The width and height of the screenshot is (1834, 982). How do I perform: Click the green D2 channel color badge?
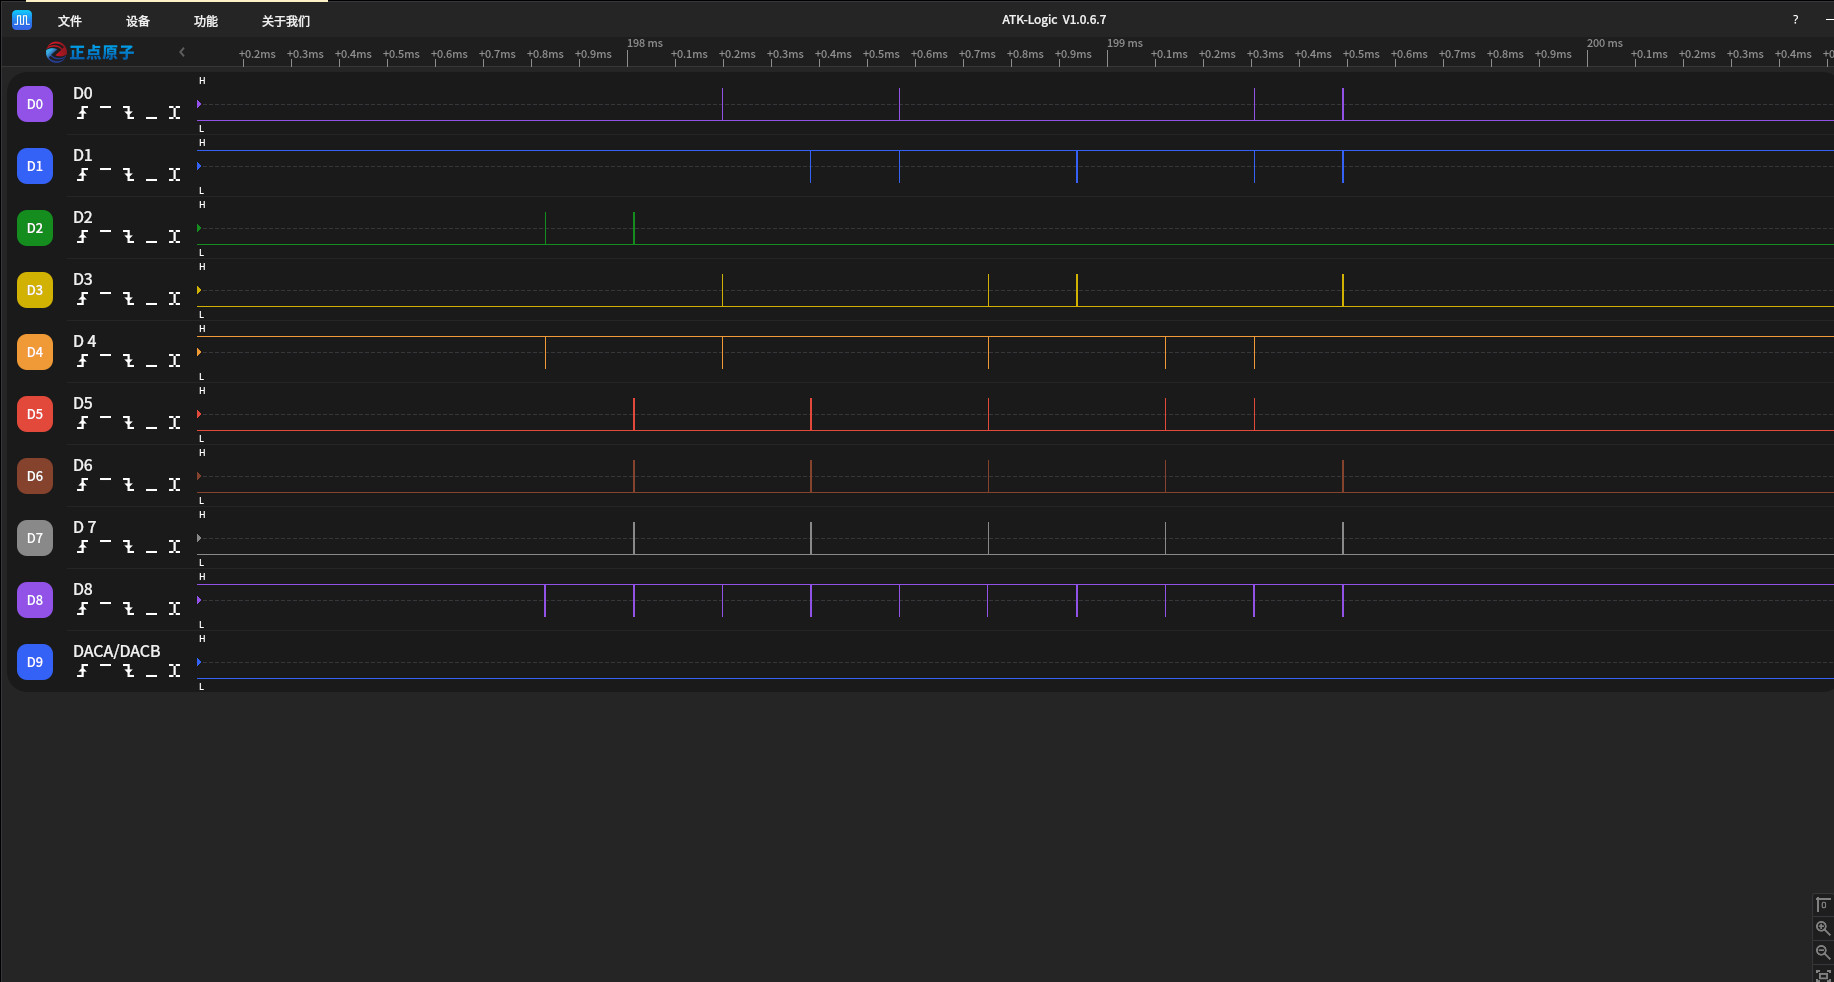[35, 228]
